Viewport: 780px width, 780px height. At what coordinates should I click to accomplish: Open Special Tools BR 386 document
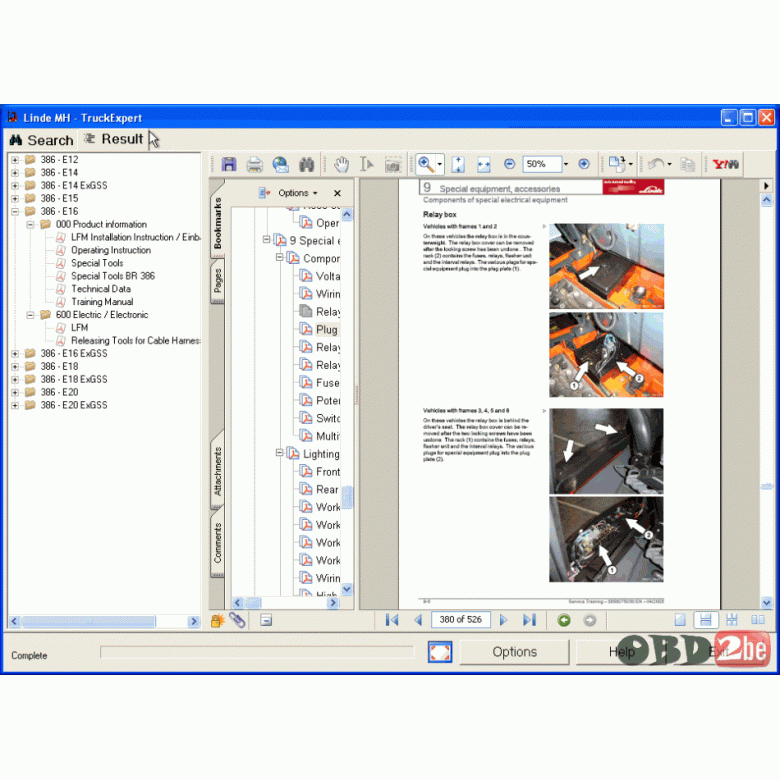pos(113,276)
